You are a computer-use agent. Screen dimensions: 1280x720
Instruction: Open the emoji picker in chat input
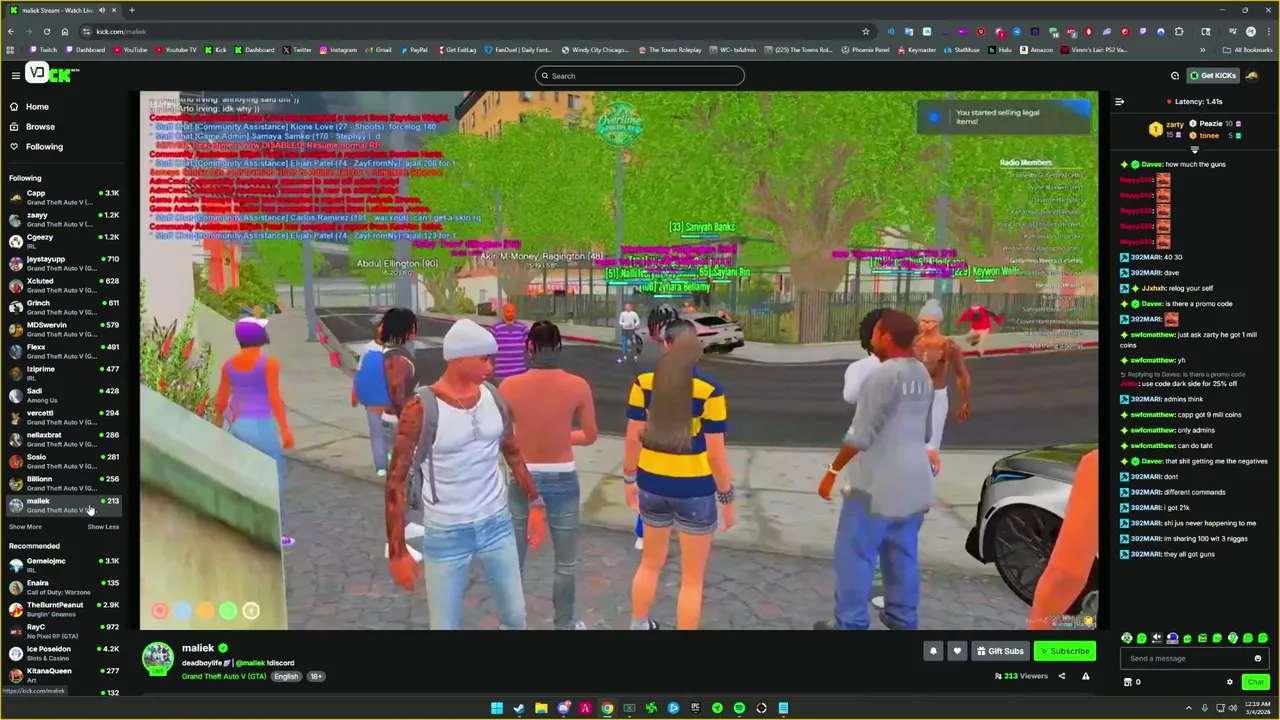[1258, 658]
